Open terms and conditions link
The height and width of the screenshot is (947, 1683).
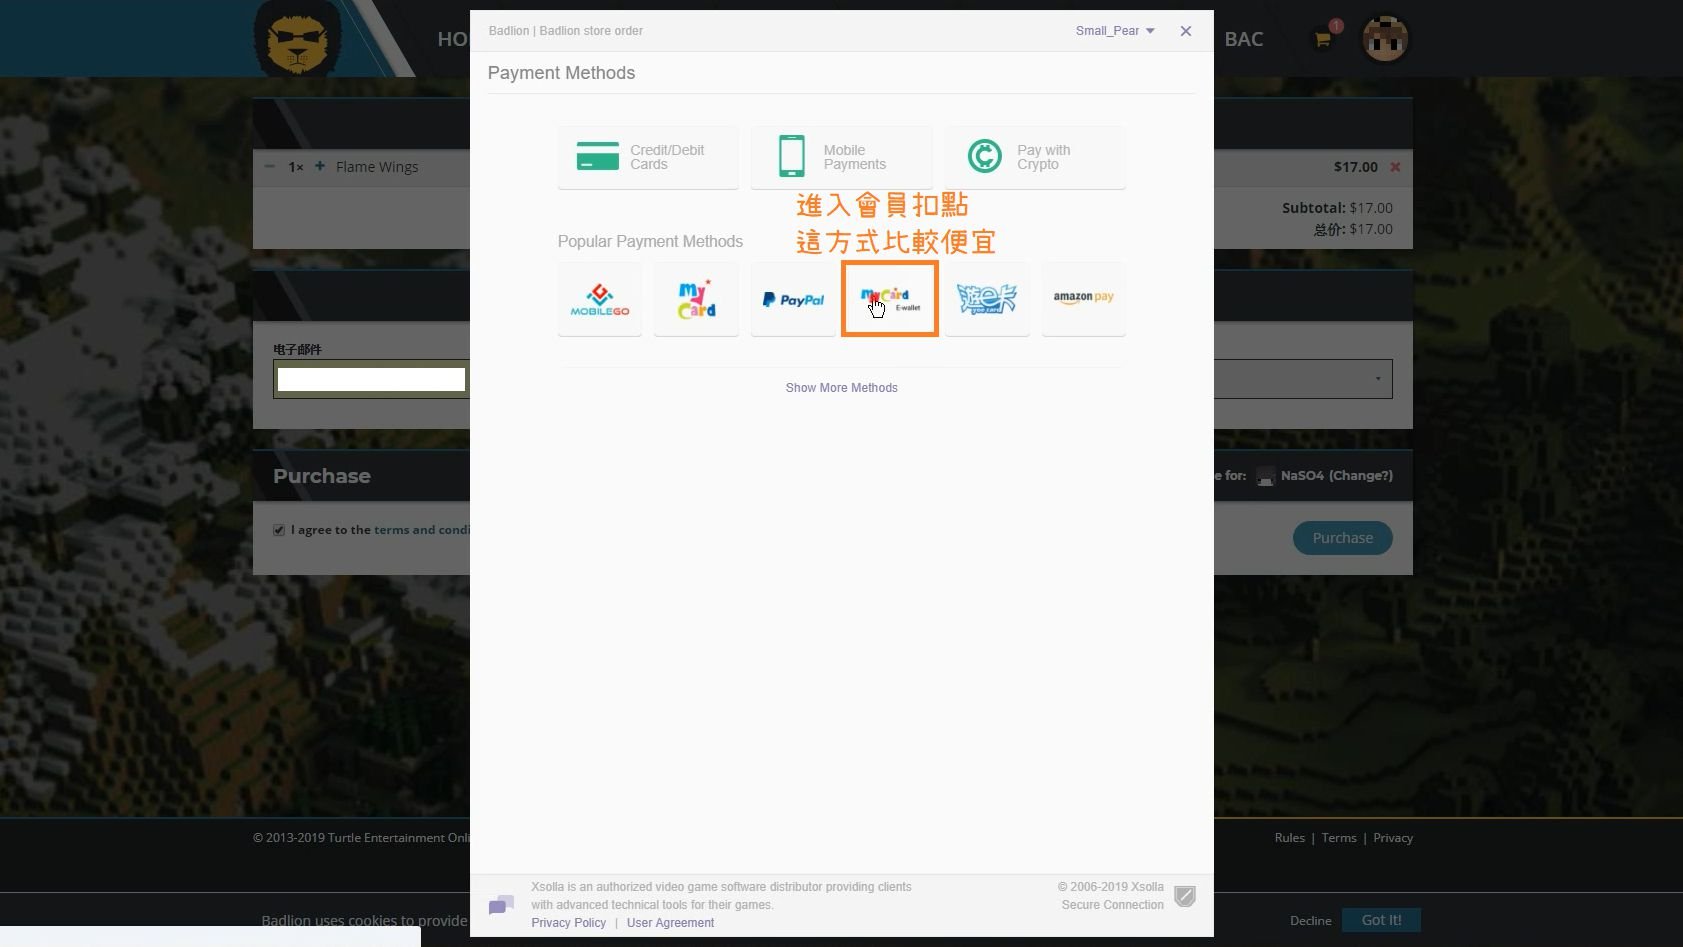coord(421,530)
